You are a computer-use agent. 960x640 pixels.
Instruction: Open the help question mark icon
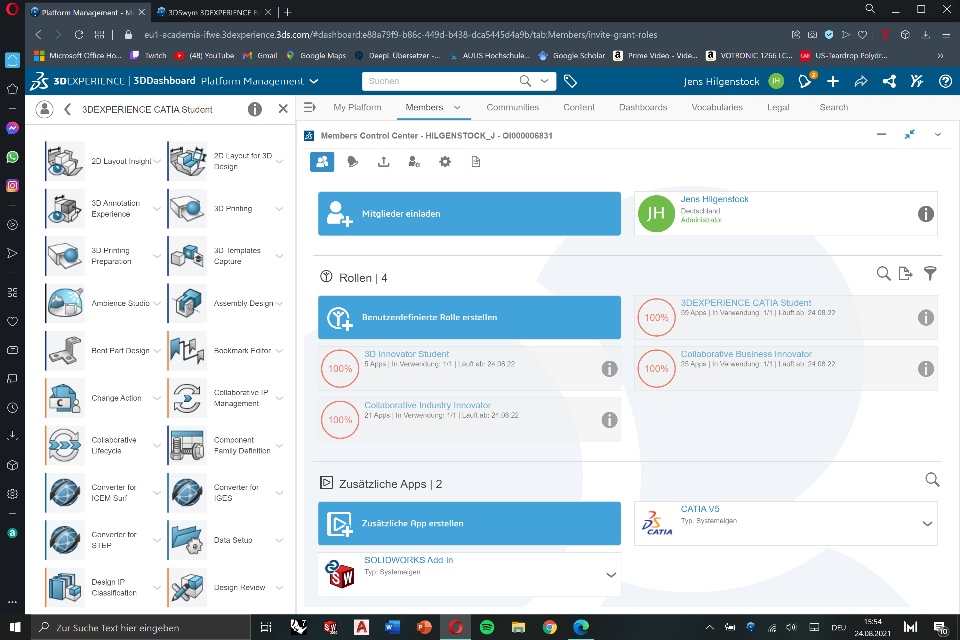click(945, 81)
